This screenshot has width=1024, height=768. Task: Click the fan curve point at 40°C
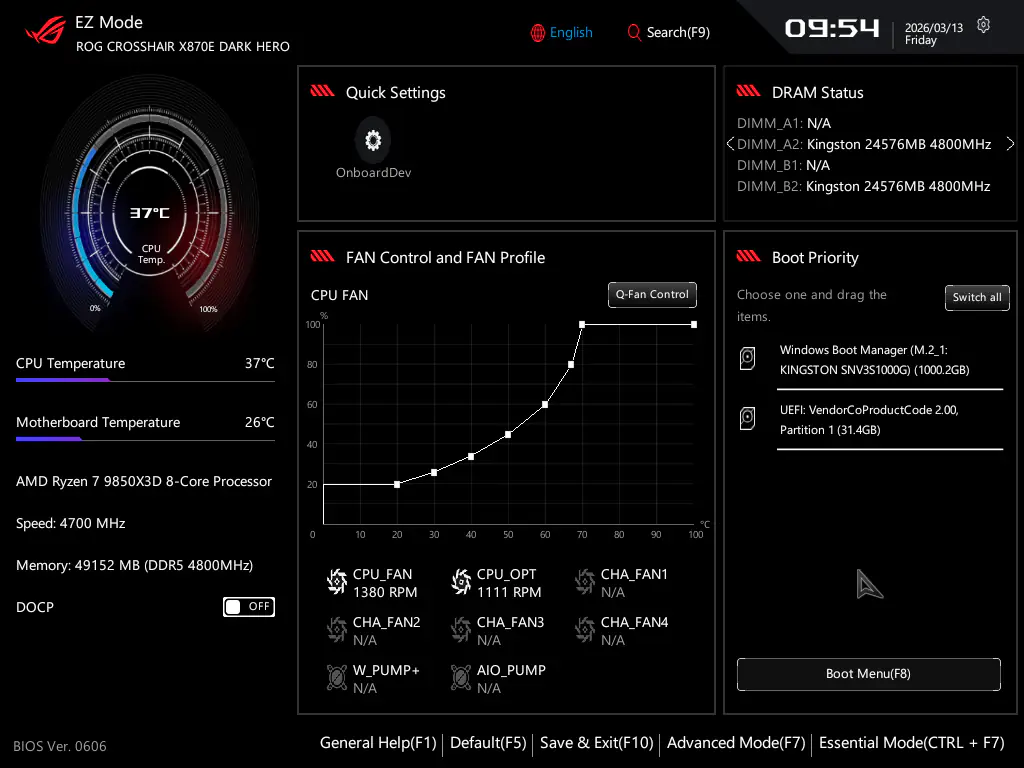coord(471,456)
